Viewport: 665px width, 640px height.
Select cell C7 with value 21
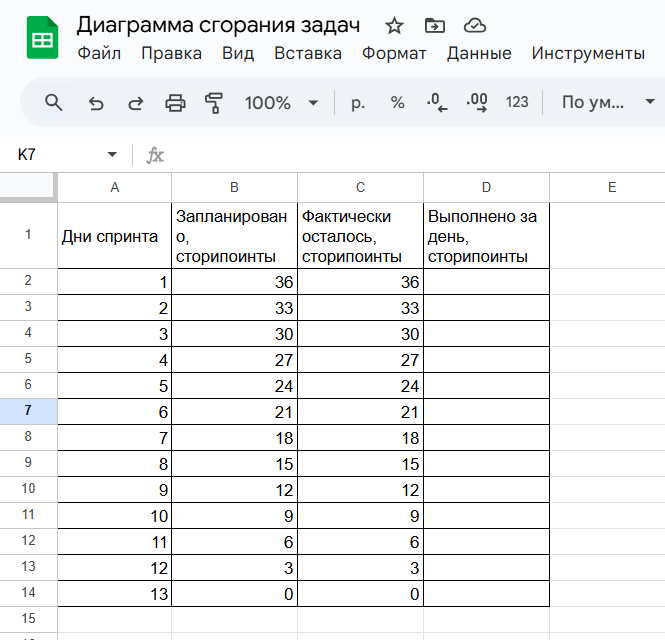coord(360,412)
